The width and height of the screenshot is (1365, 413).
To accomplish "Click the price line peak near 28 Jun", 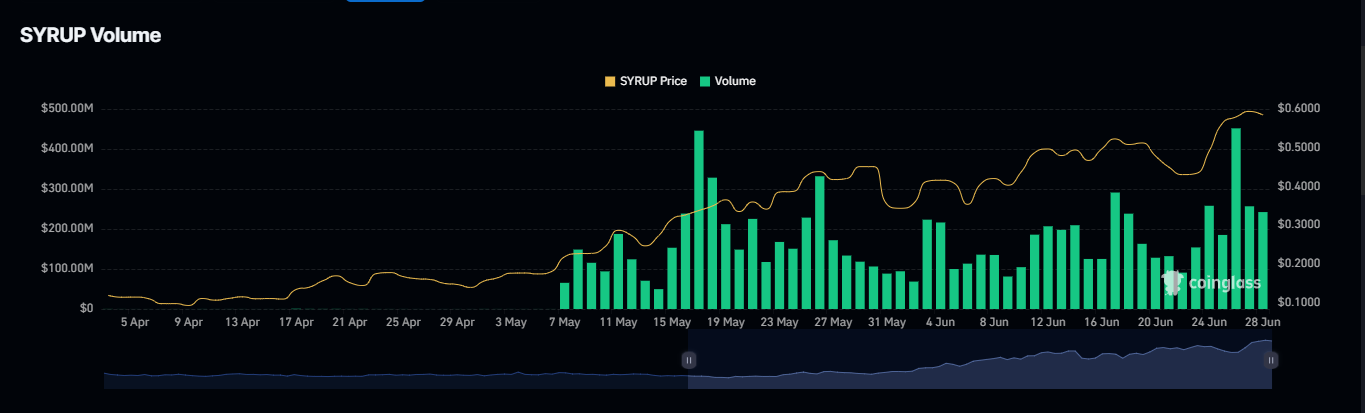I will (x=1250, y=111).
